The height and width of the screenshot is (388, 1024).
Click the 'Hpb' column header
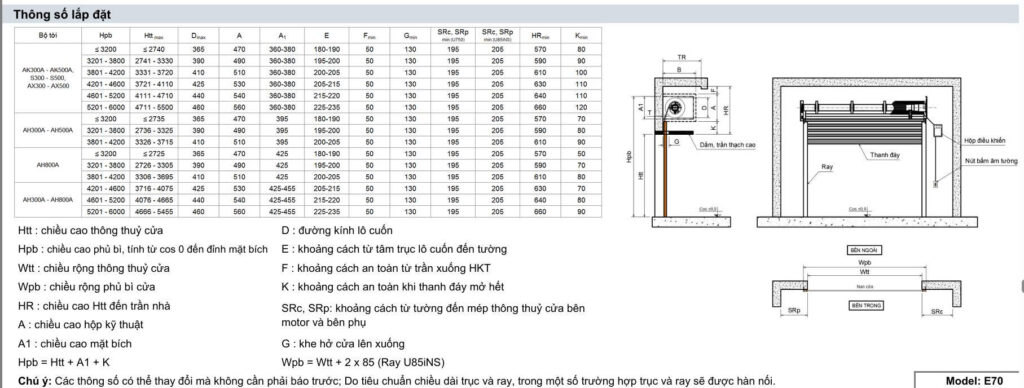[x=106, y=35]
